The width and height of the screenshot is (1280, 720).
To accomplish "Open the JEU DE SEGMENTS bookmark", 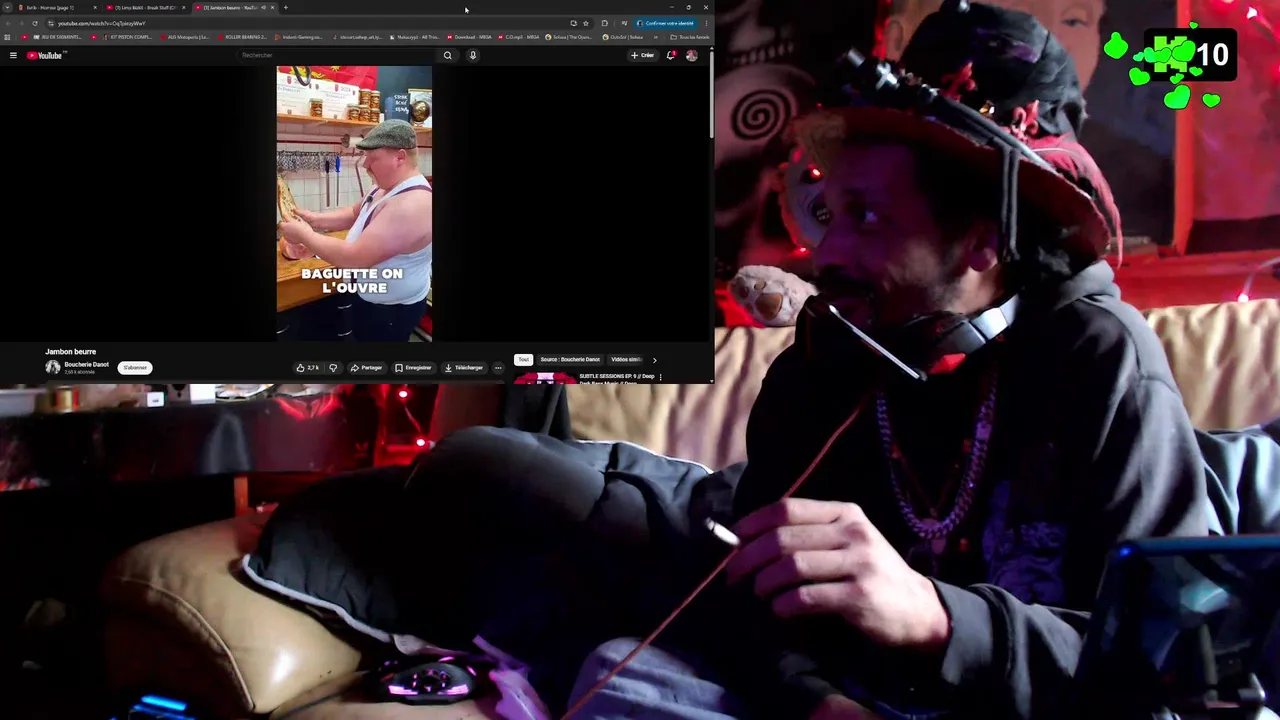I will (56, 37).
